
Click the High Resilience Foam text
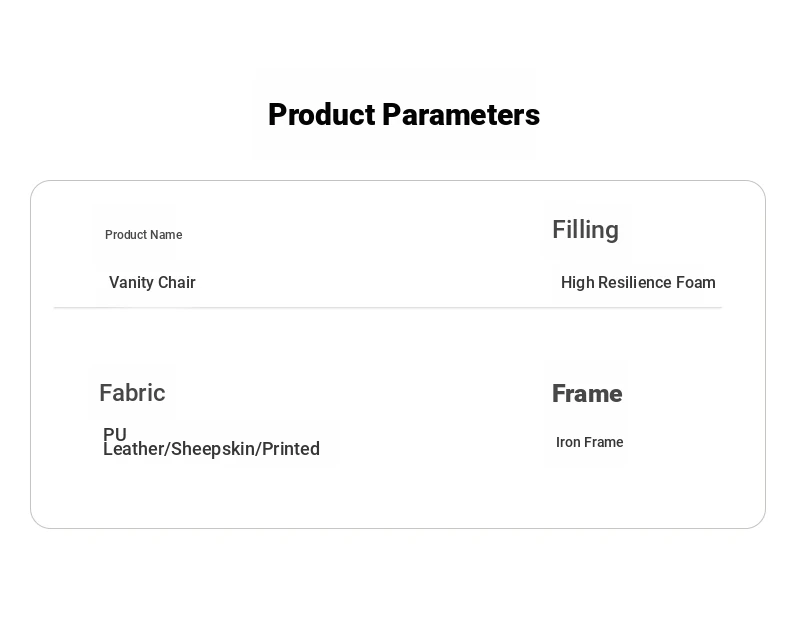(638, 283)
